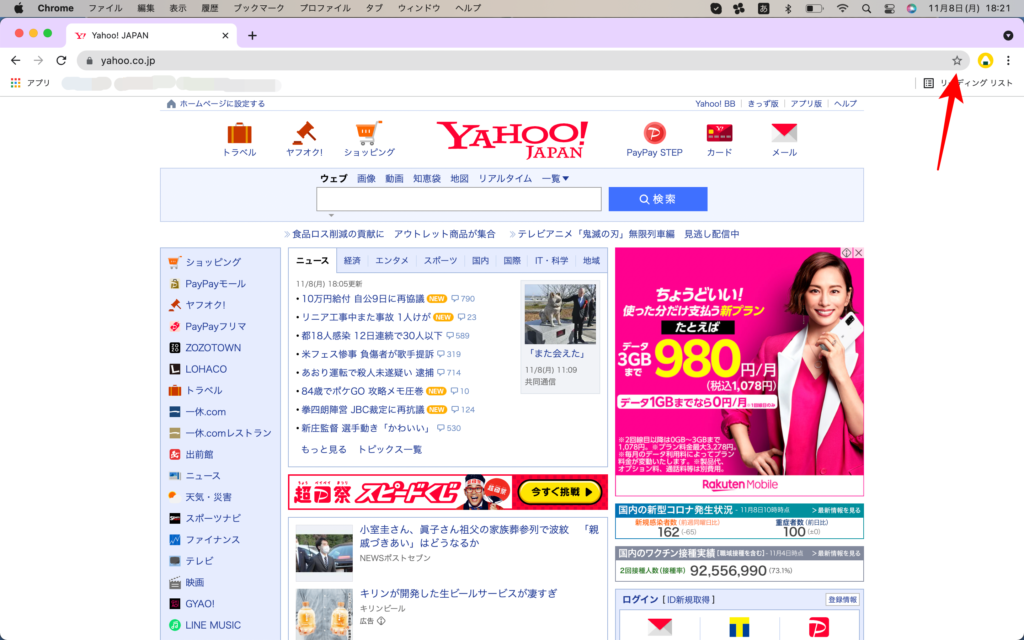Open GYAO! sidebar link
The image size is (1024, 640).
[199, 603]
